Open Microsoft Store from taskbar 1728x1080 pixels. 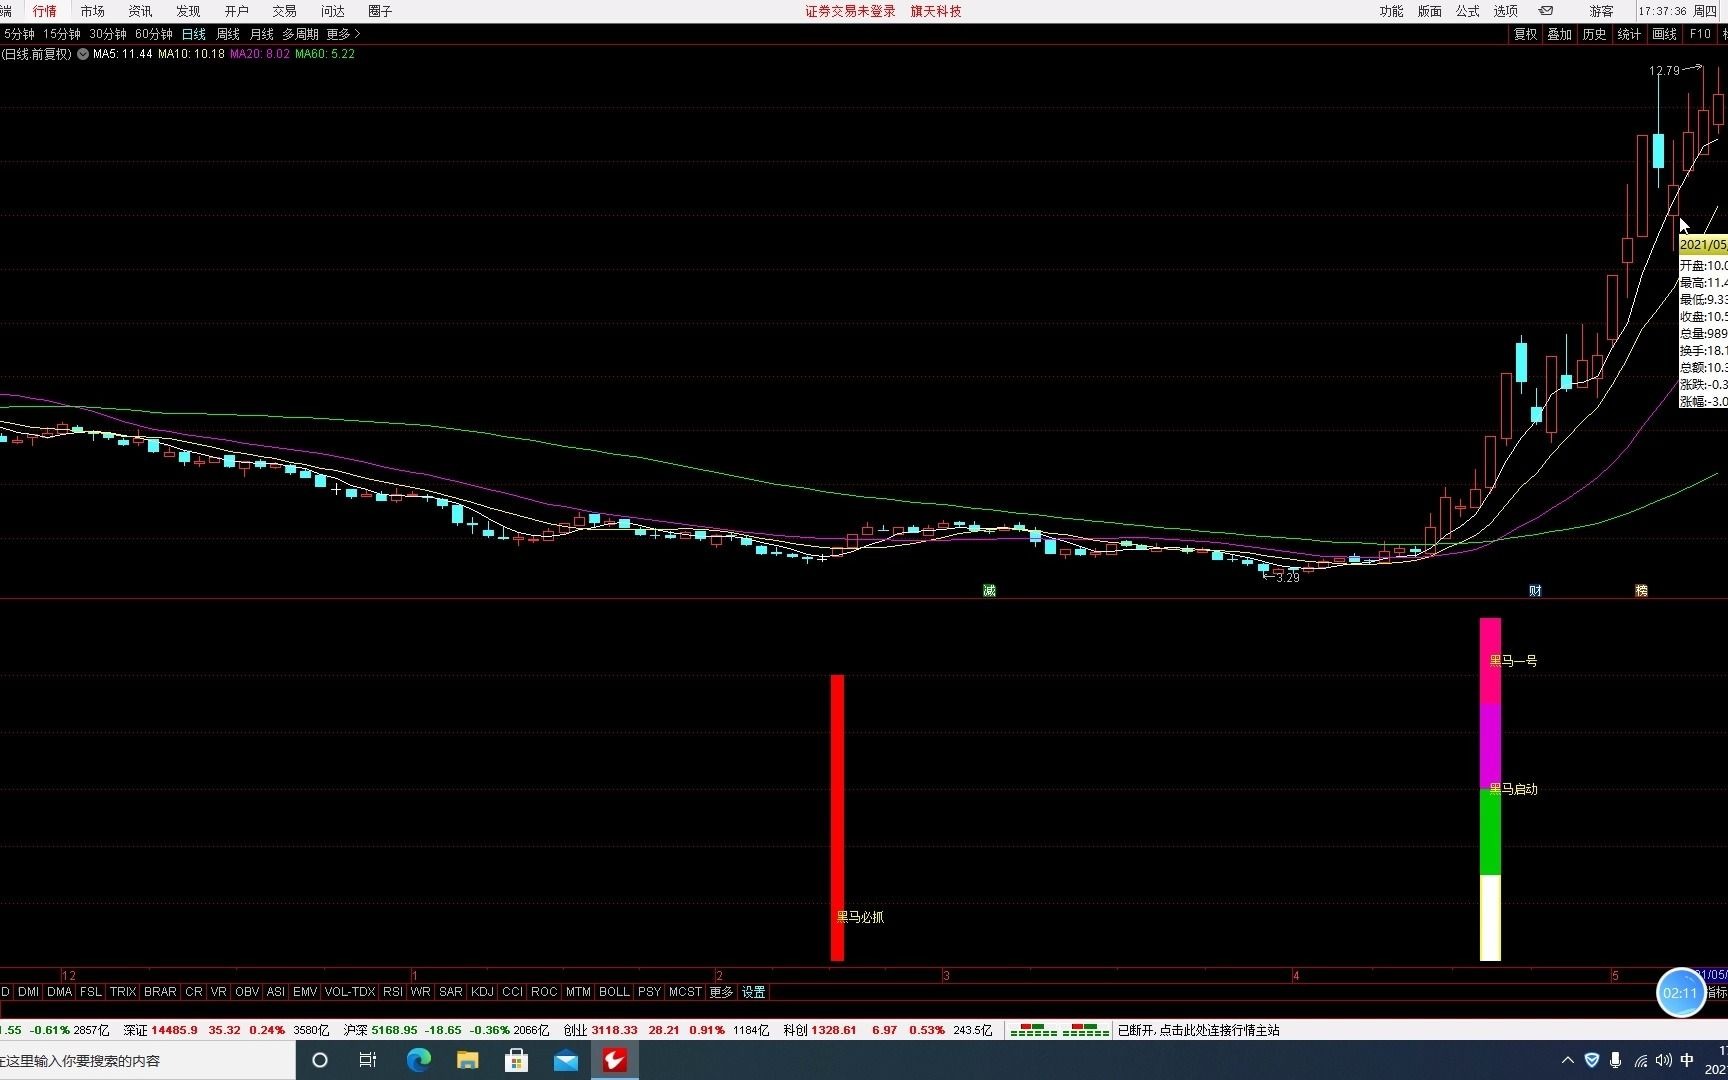tap(516, 1060)
